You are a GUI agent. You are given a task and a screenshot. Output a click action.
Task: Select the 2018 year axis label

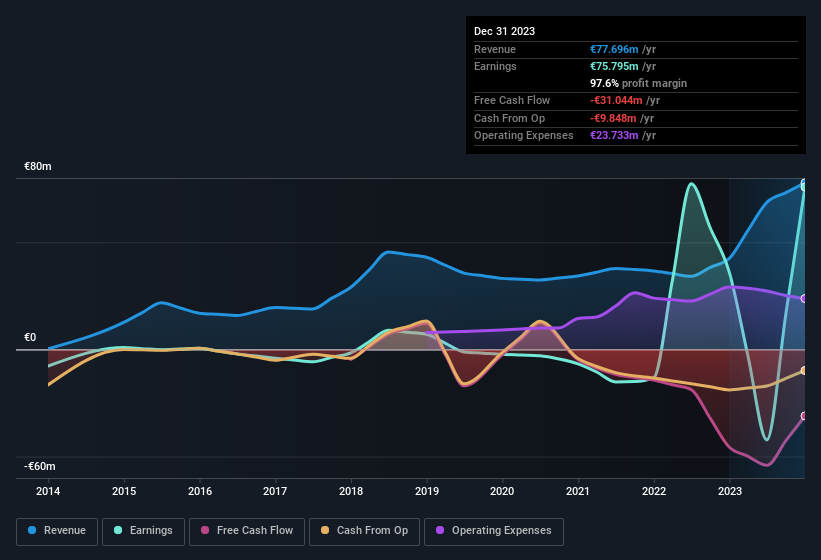(351, 491)
